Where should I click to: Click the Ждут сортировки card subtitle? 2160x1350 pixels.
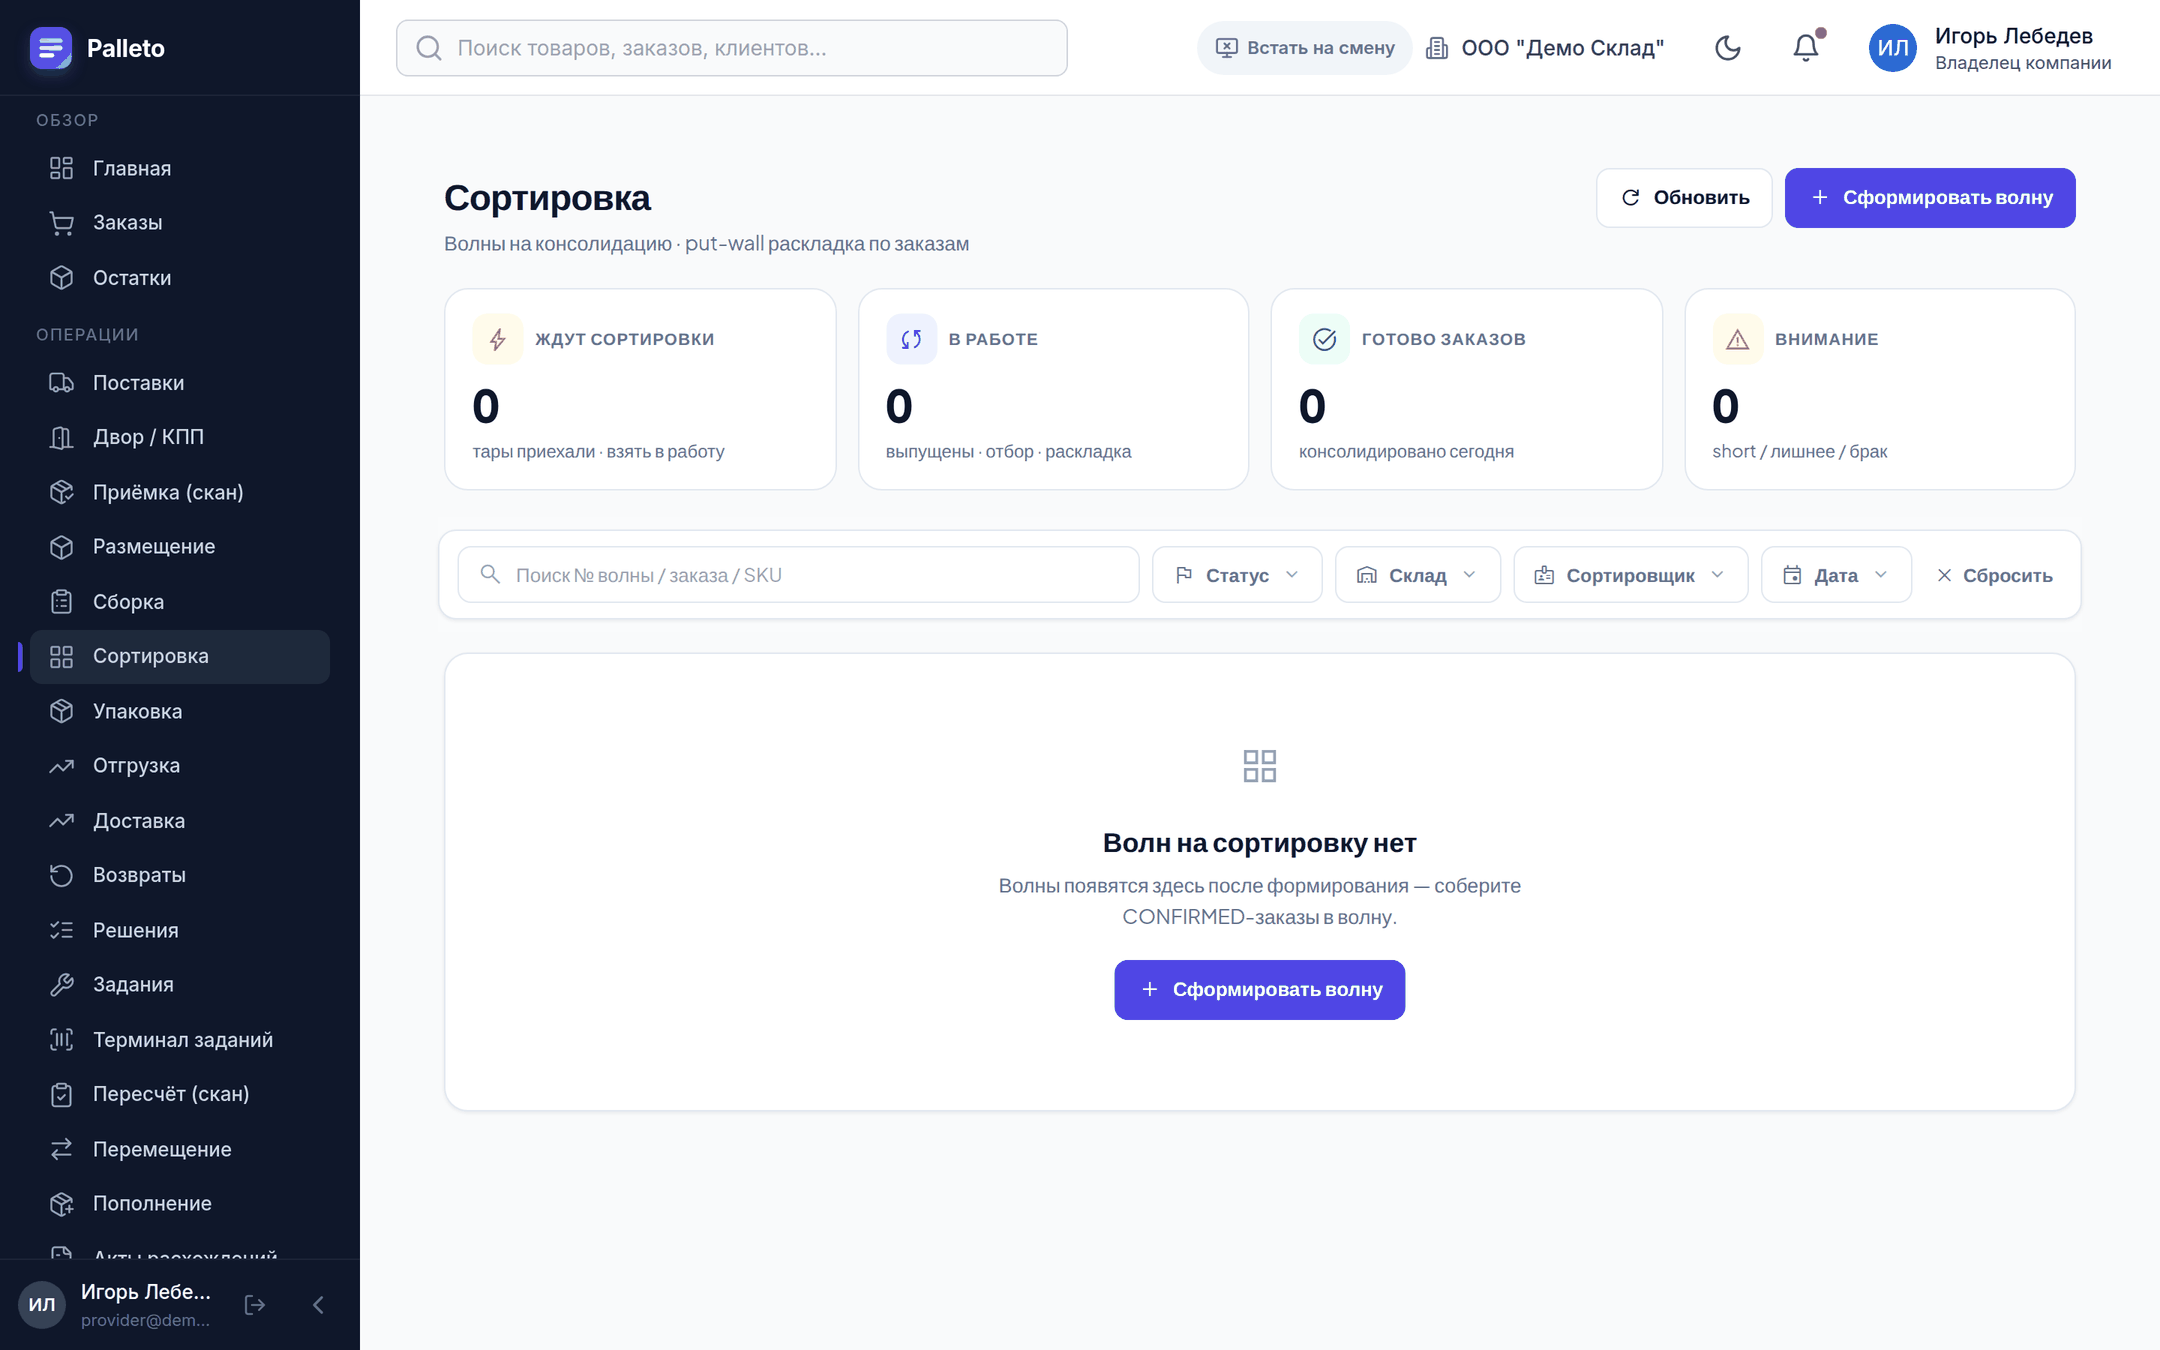pyautogui.click(x=598, y=451)
